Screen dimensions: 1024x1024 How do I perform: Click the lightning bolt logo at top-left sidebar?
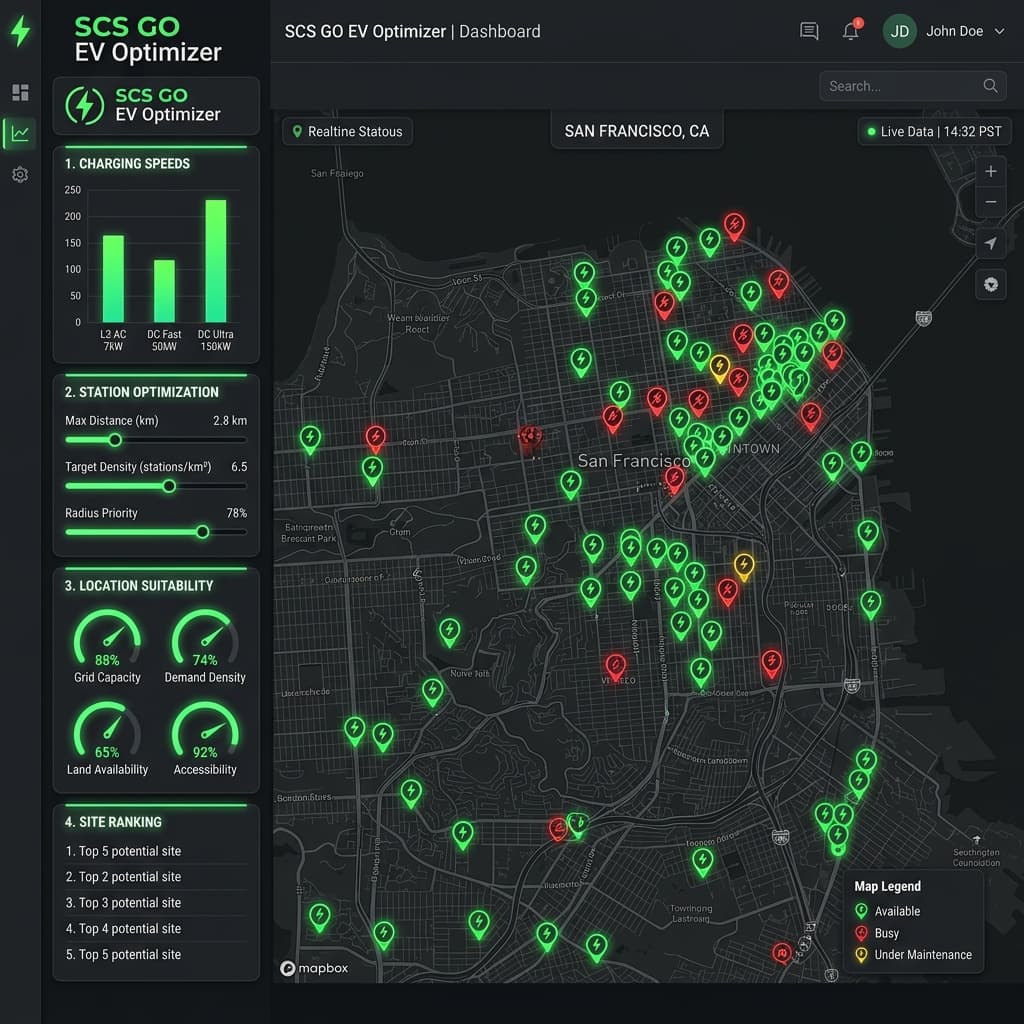click(x=21, y=31)
